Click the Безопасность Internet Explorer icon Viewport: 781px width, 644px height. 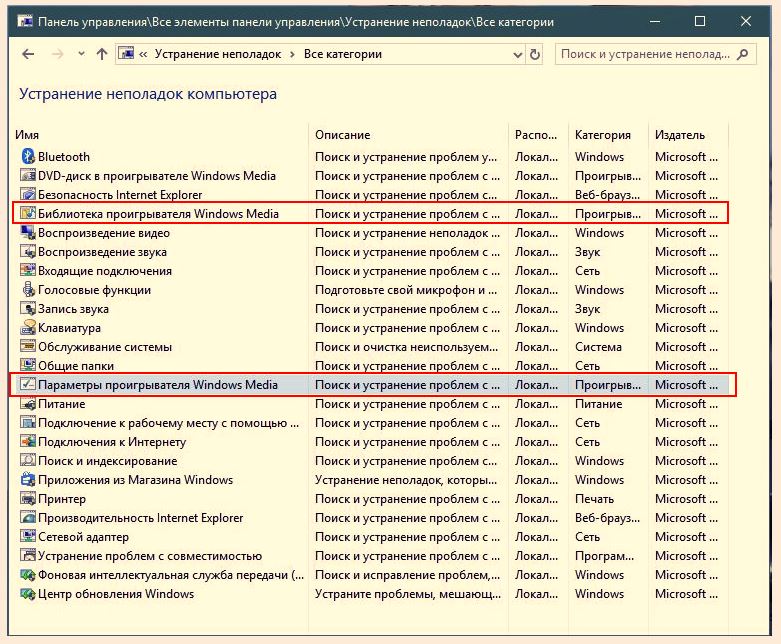point(28,194)
